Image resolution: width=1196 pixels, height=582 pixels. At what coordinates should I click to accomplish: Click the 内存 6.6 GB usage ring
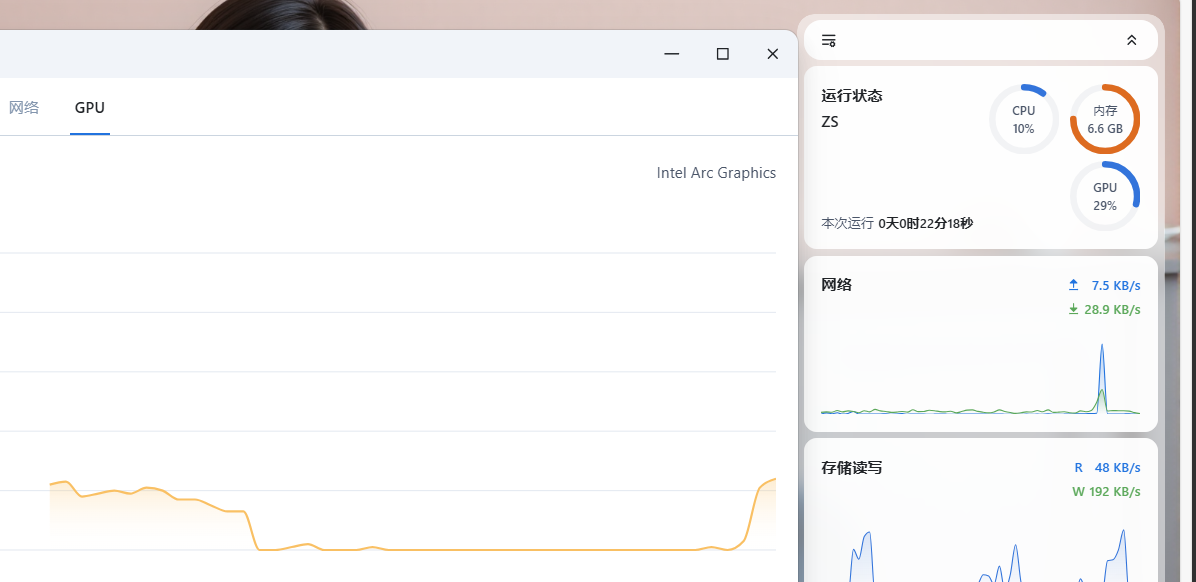point(1104,120)
